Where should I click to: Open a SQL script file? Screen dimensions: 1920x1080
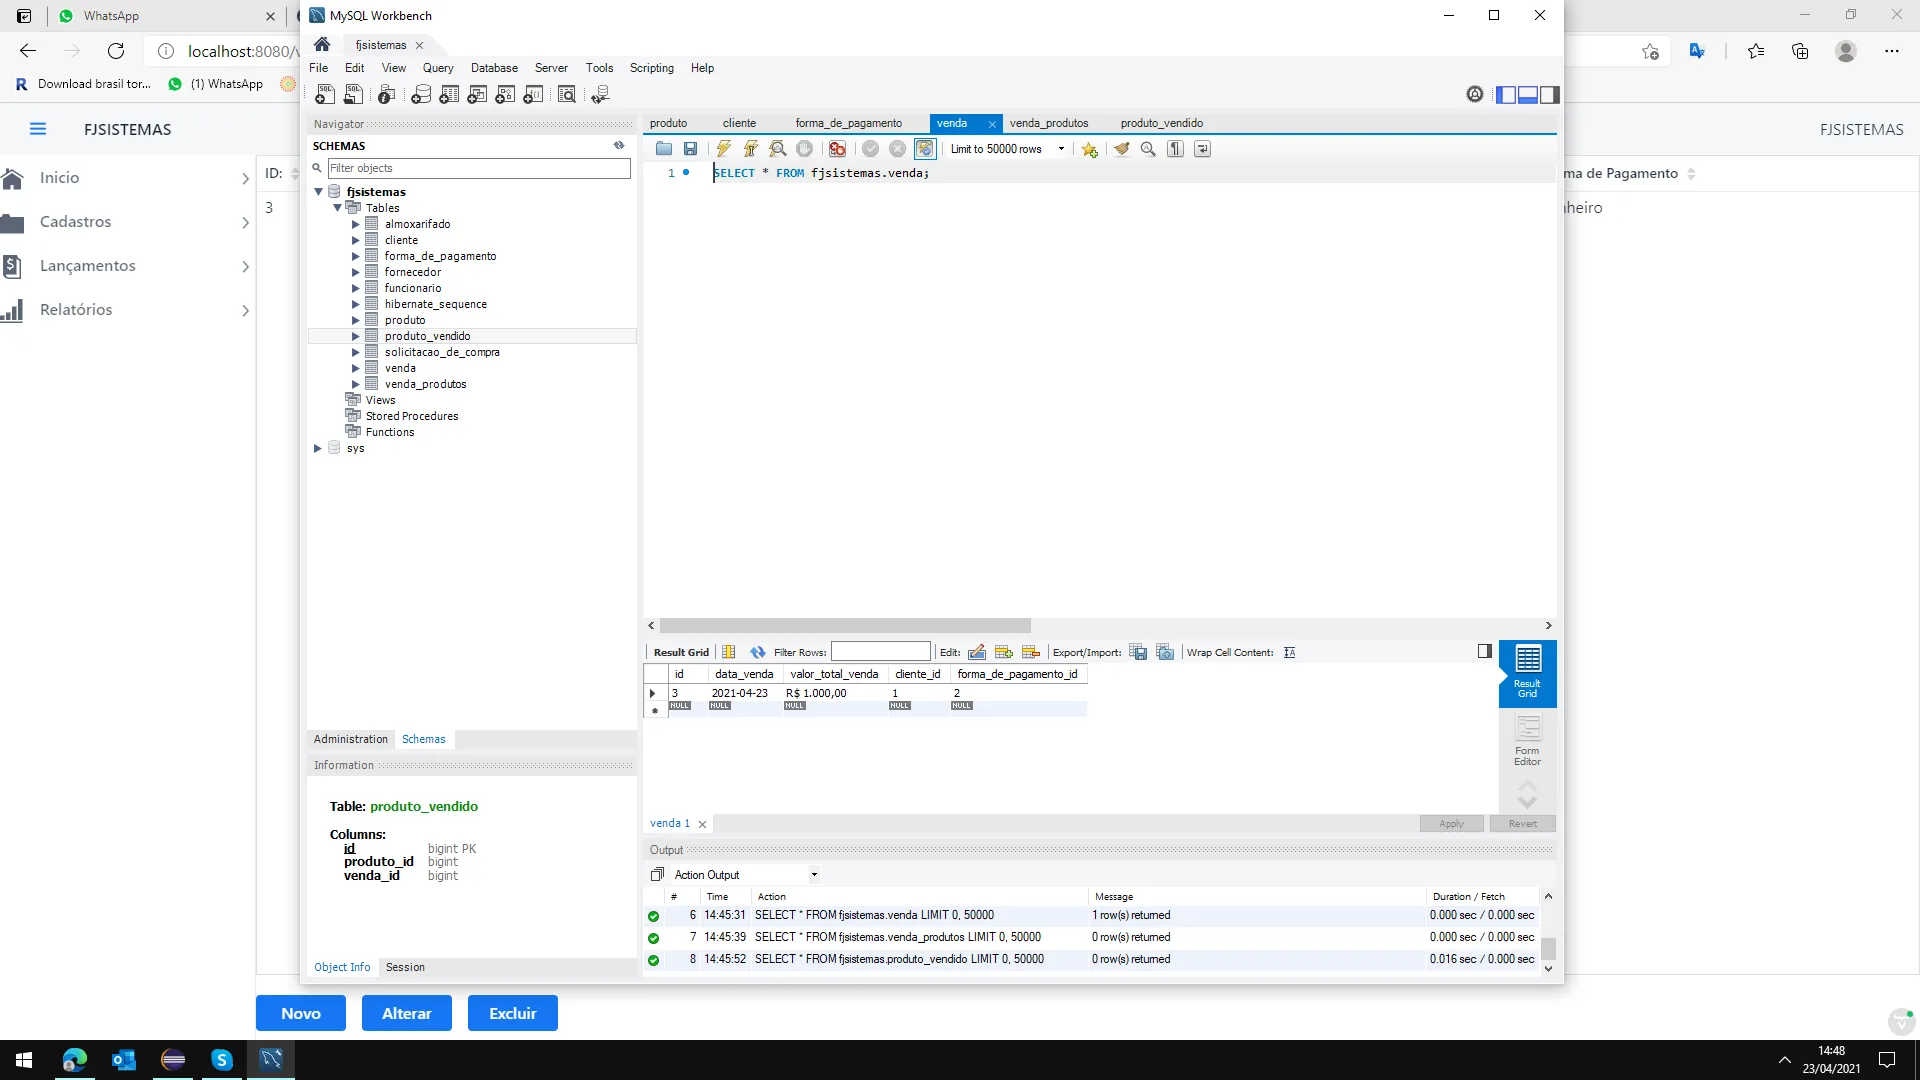coord(664,149)
